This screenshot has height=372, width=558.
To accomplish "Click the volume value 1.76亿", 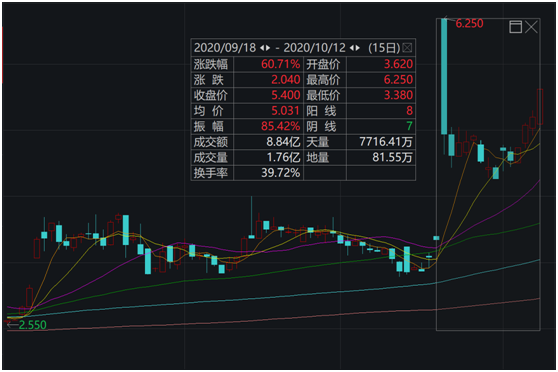I will point(283,157).
